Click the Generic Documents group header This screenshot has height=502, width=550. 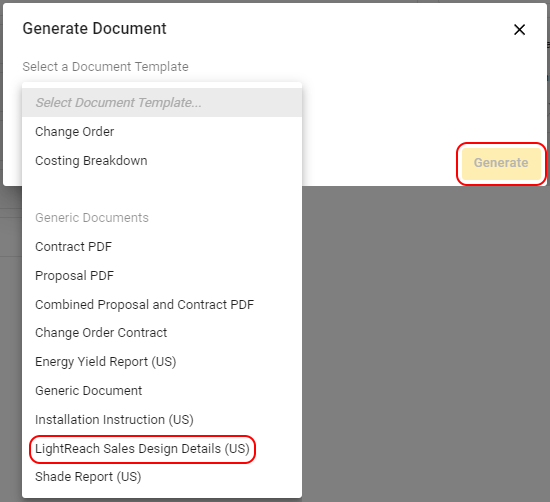pyautogui.click(x=92, y=218)
